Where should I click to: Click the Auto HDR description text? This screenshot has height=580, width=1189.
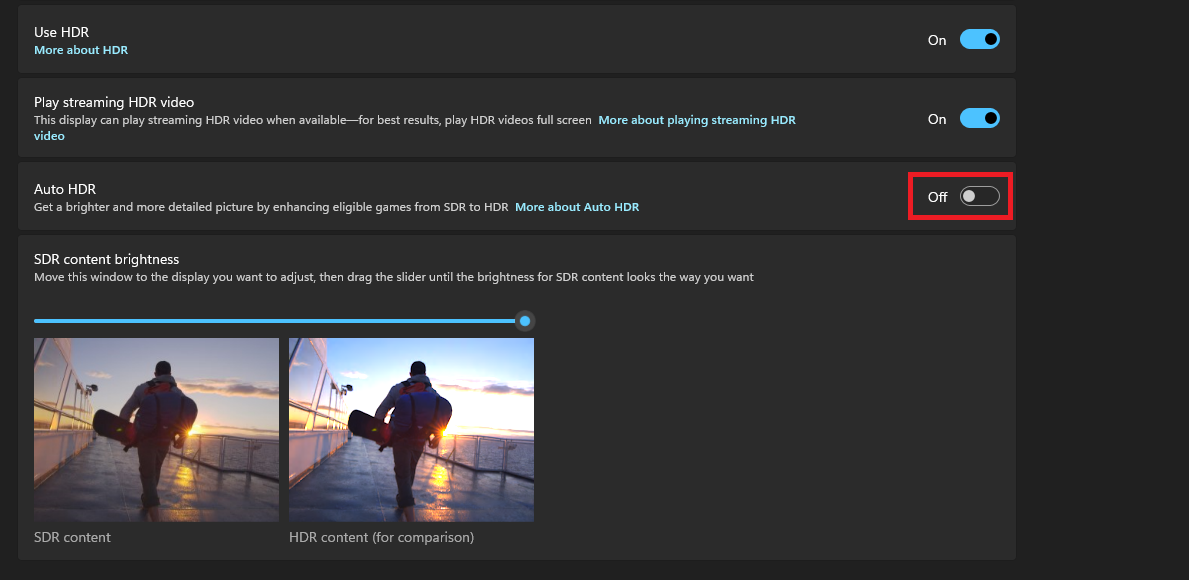tap(270, 207)
